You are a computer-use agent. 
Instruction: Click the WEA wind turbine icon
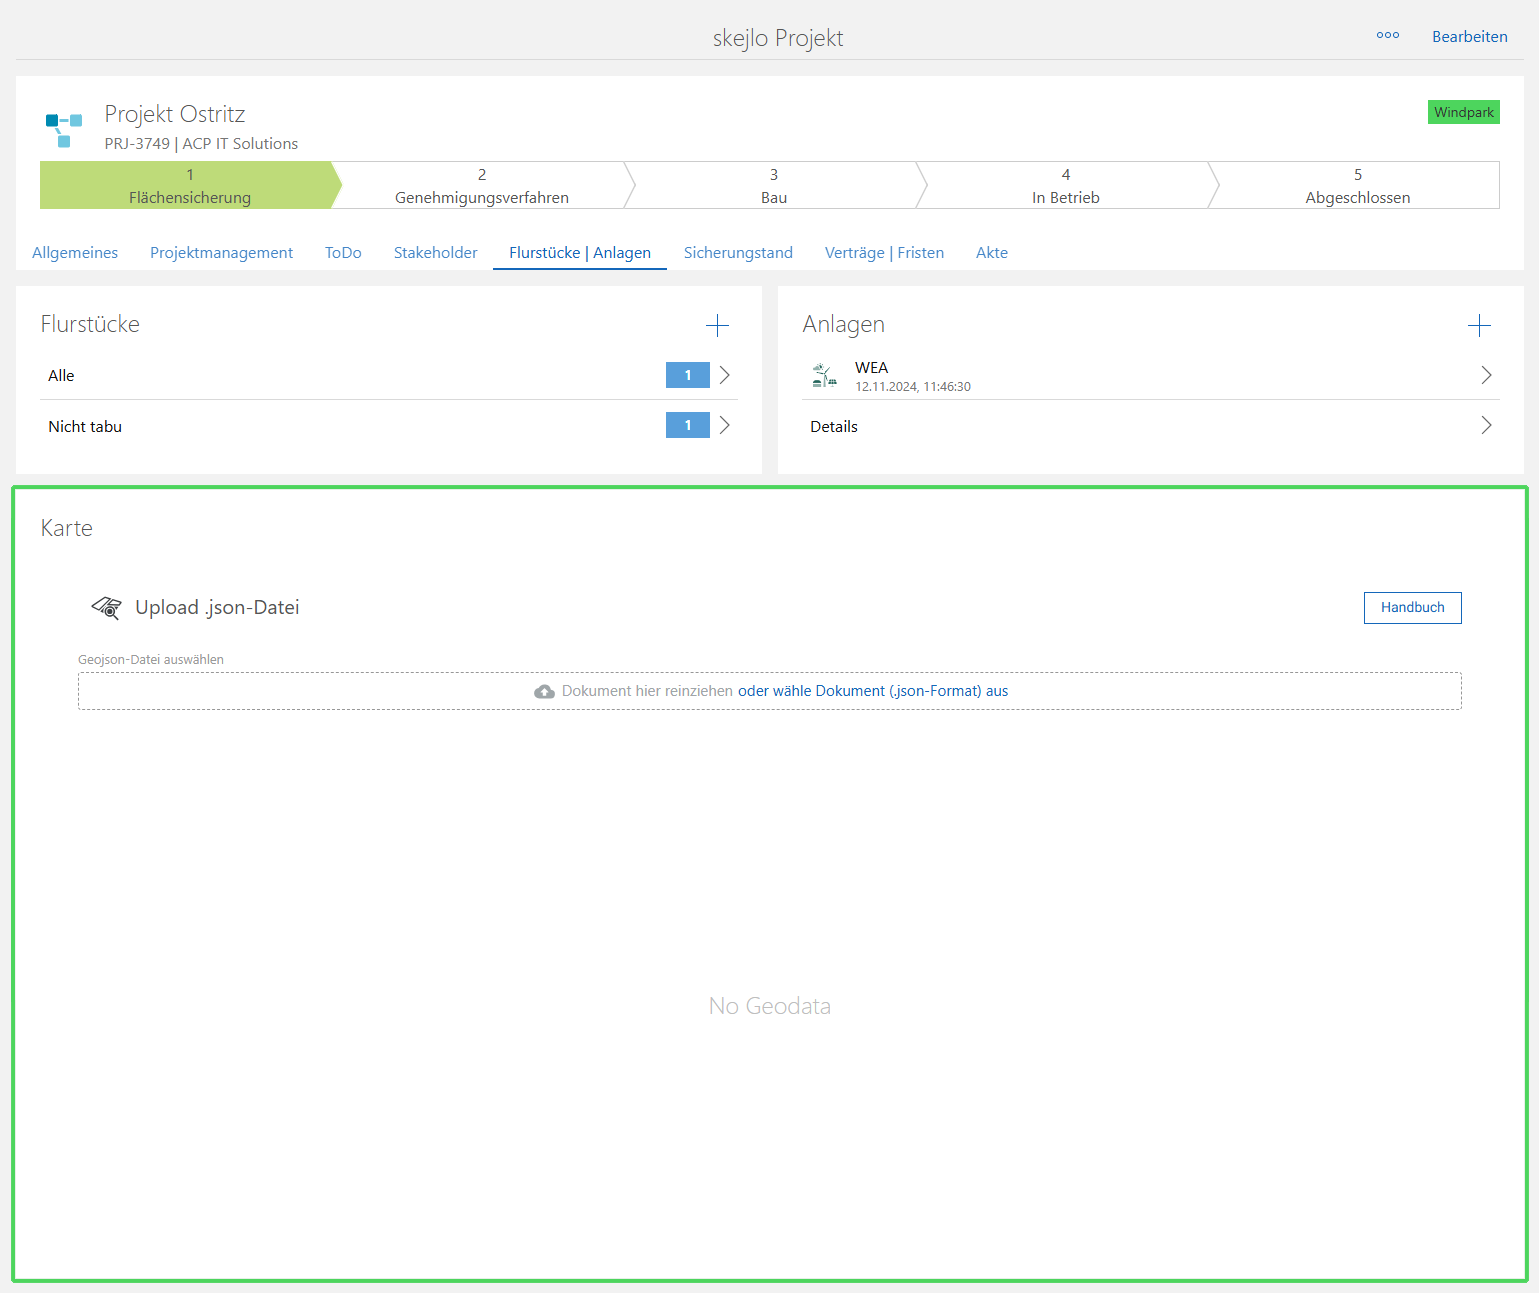click(x=824, y=376)
